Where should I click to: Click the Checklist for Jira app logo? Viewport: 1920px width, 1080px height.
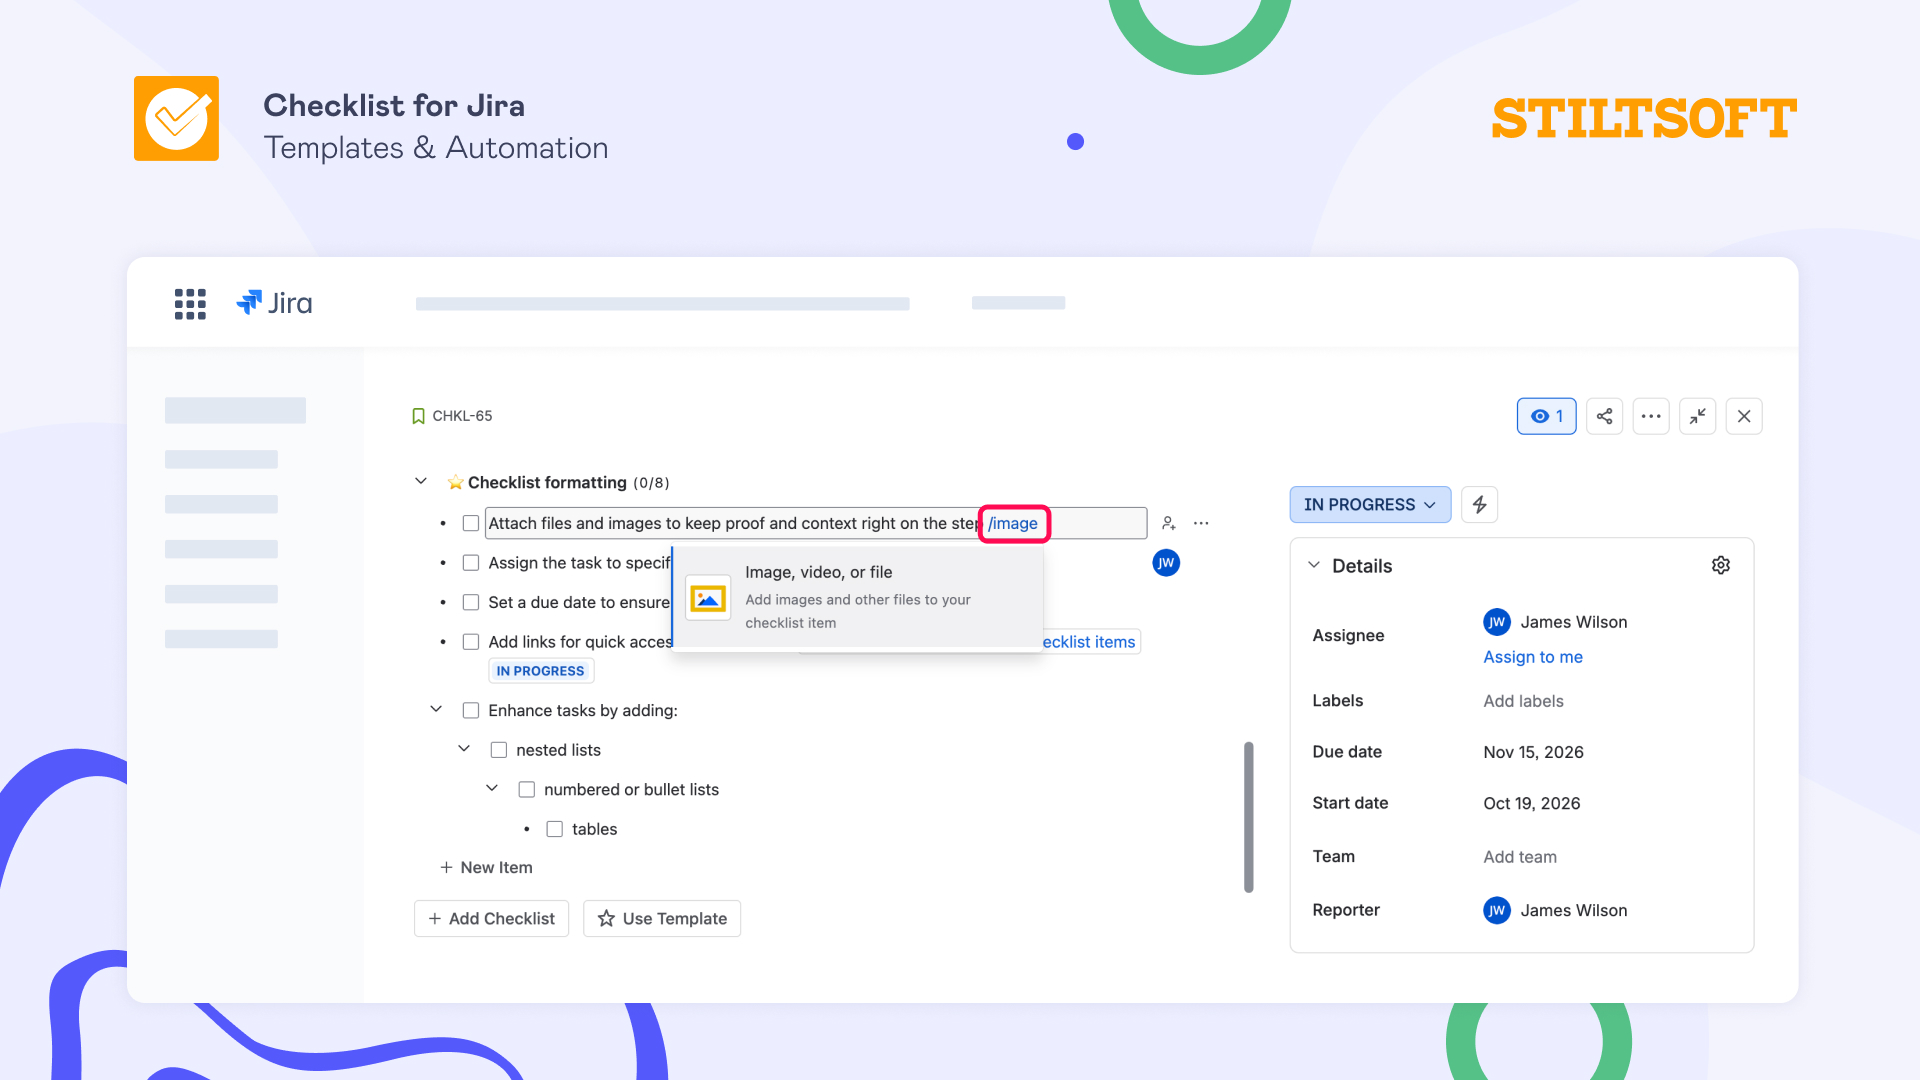[176, 118]
